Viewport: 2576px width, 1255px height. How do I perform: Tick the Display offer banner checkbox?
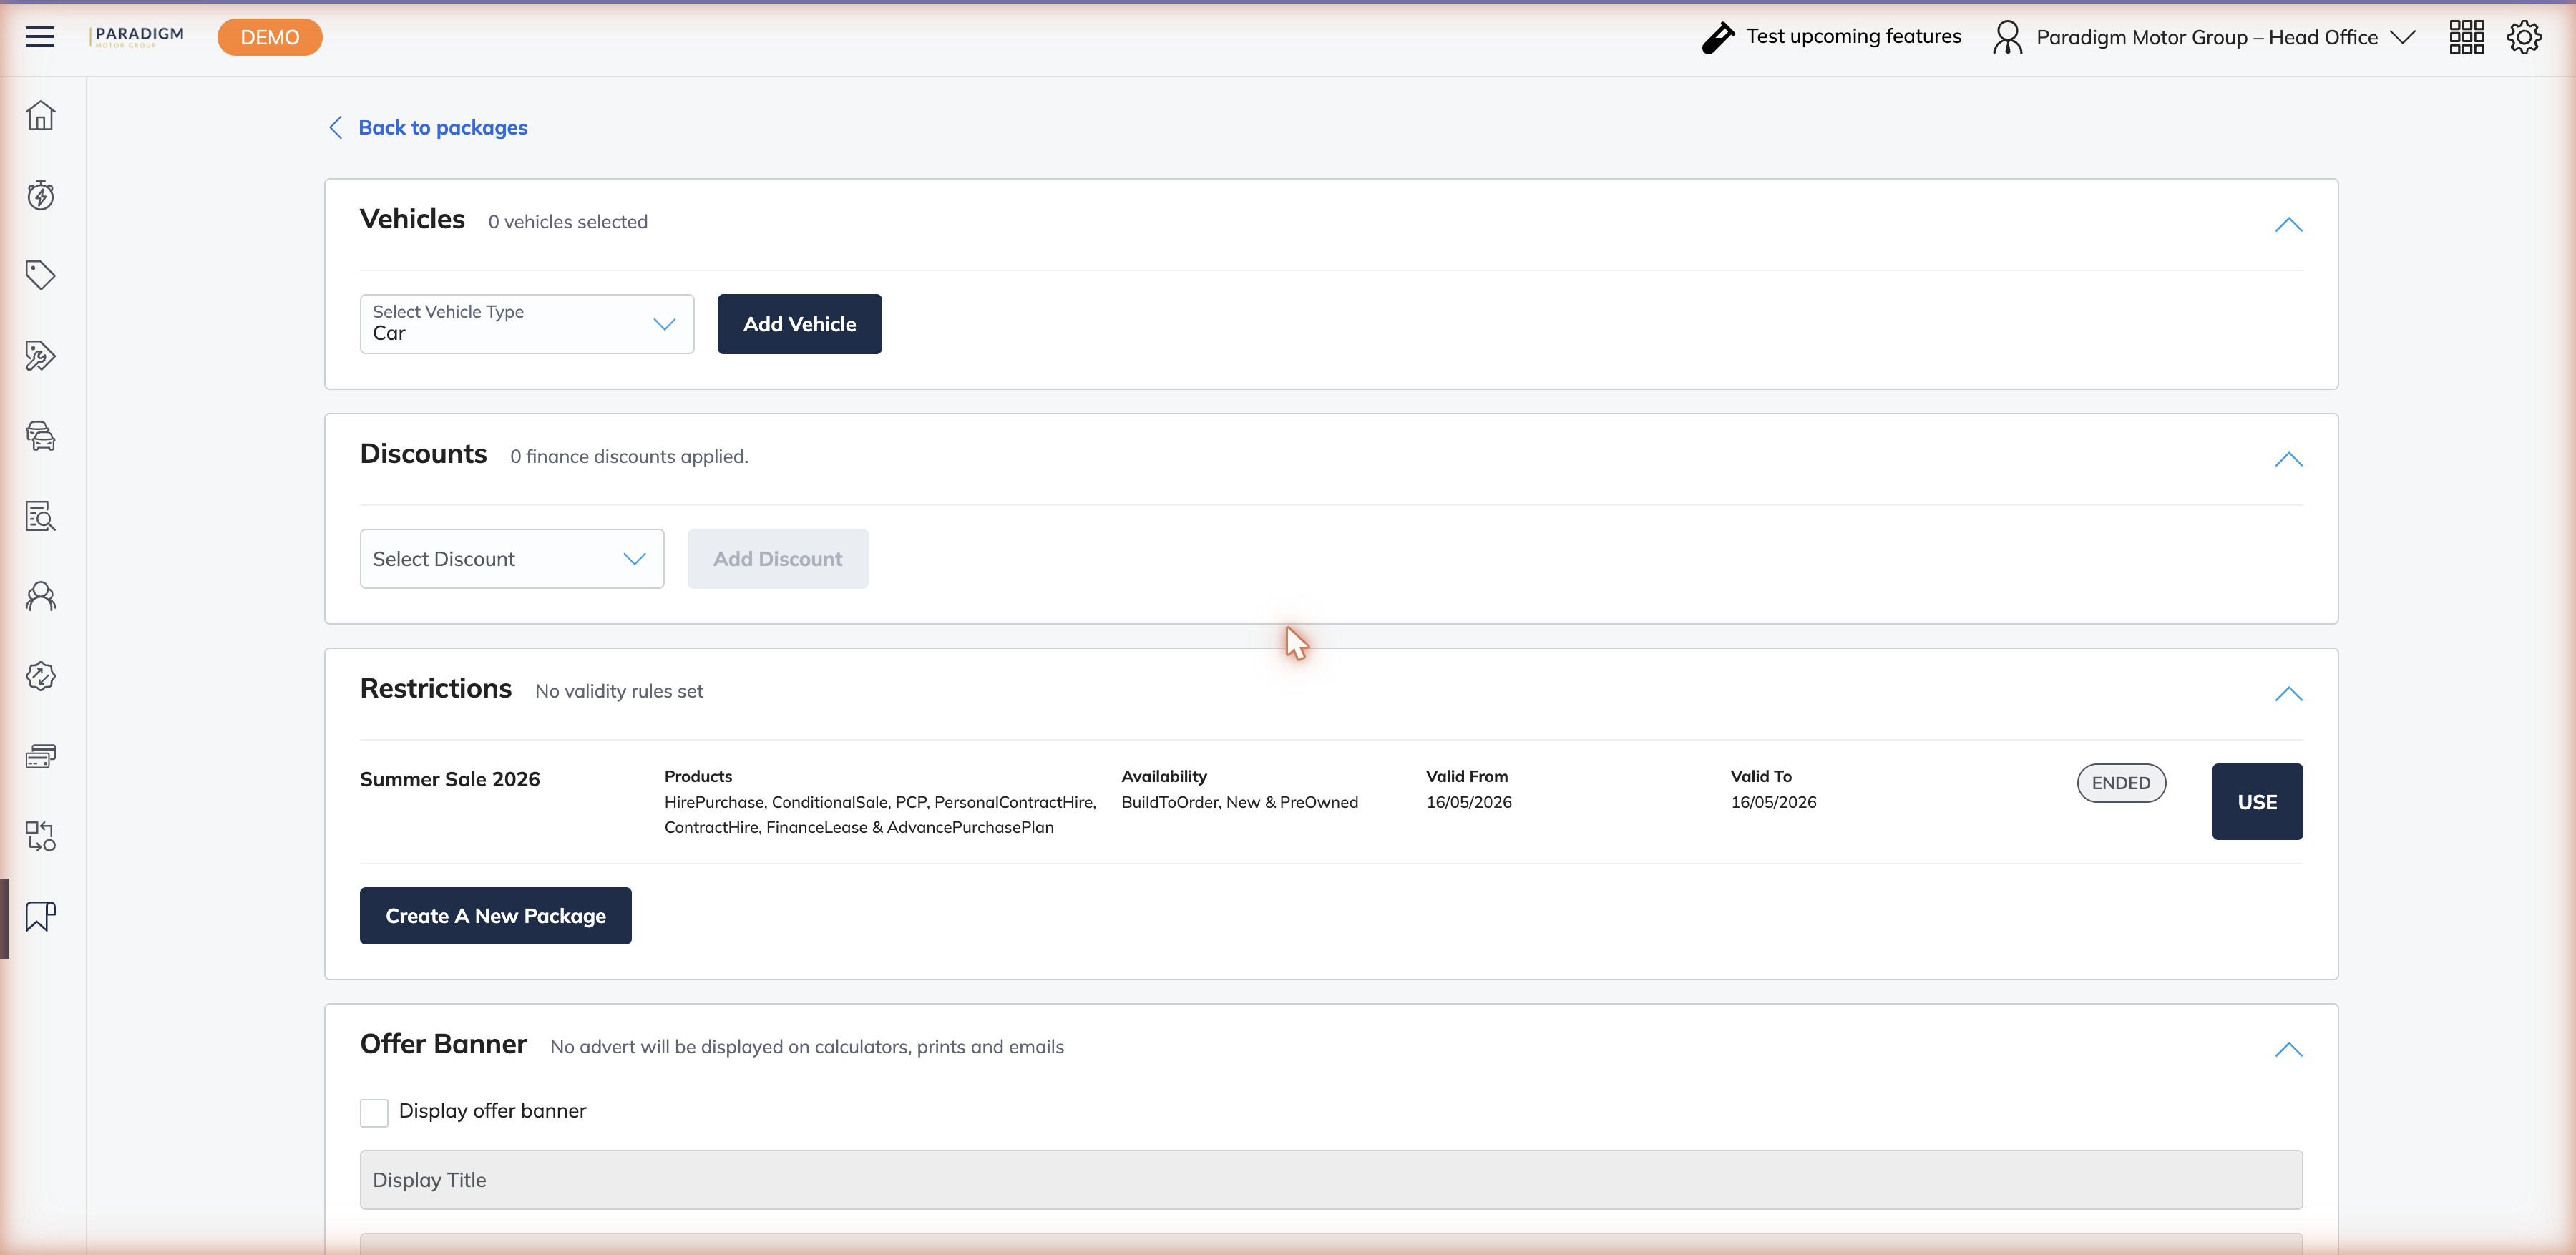(374, 1113)
